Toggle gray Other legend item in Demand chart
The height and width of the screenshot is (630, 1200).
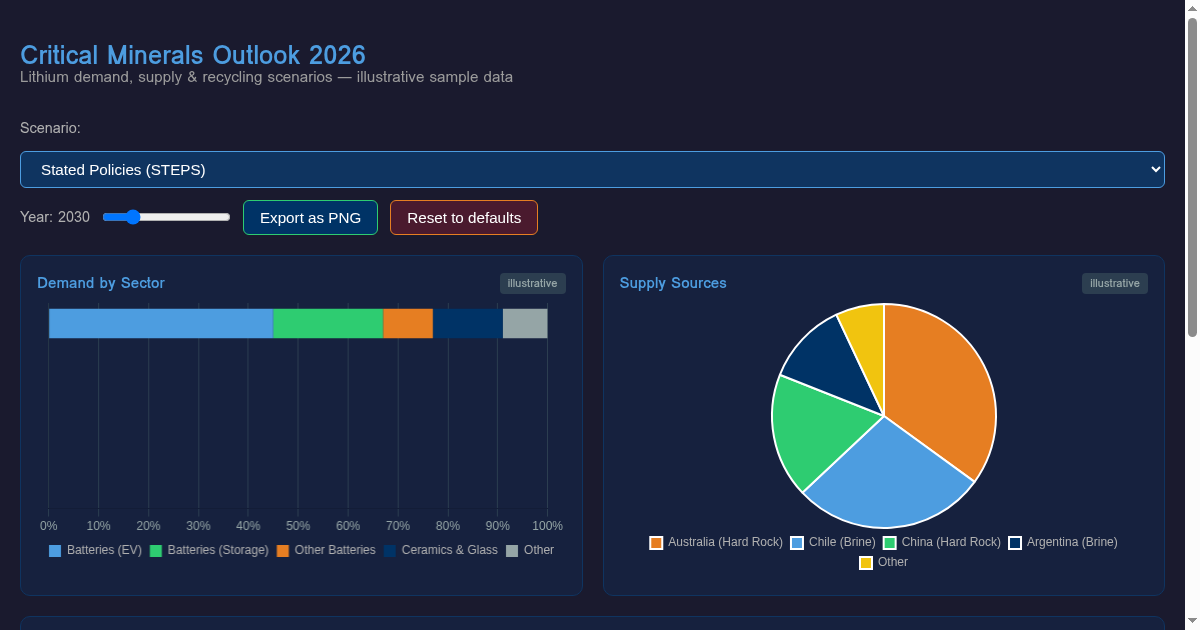529,550
